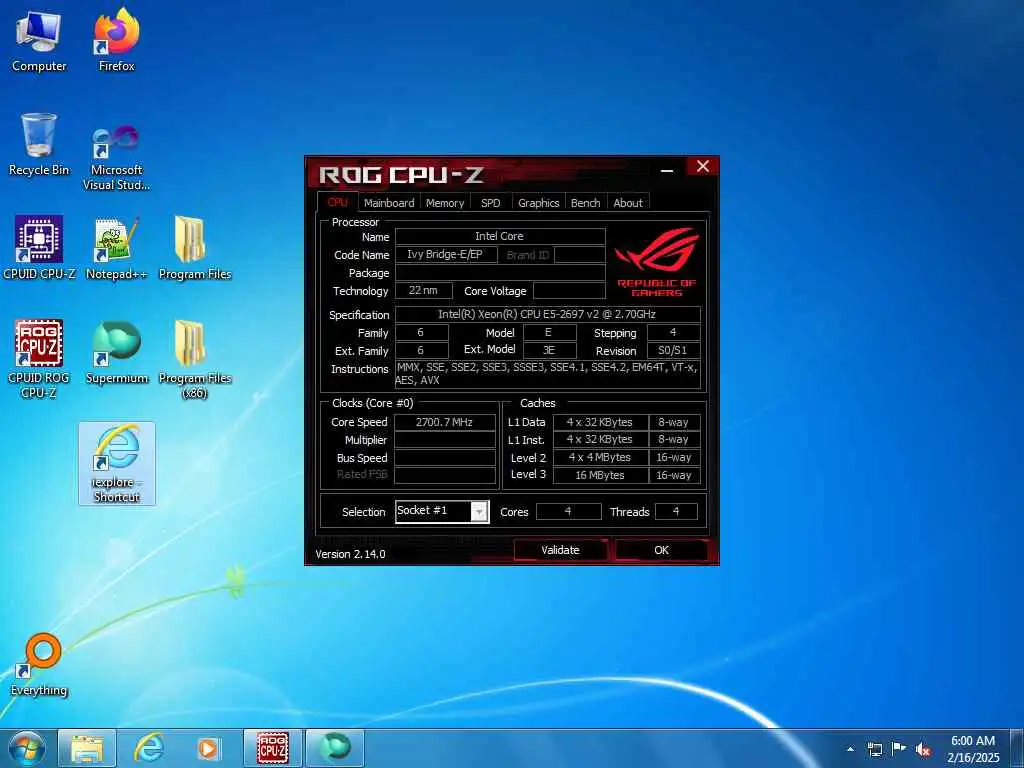The image size is (1024, 768).
Task: Select the iexplore Shortcut desktop icon
Action: click(x=117, y=464)
